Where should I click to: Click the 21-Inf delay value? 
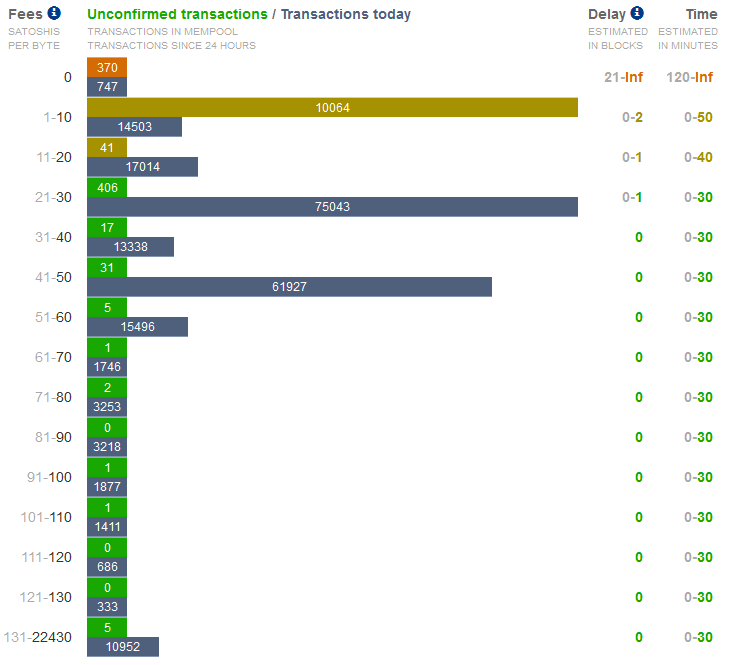[623, 77]
